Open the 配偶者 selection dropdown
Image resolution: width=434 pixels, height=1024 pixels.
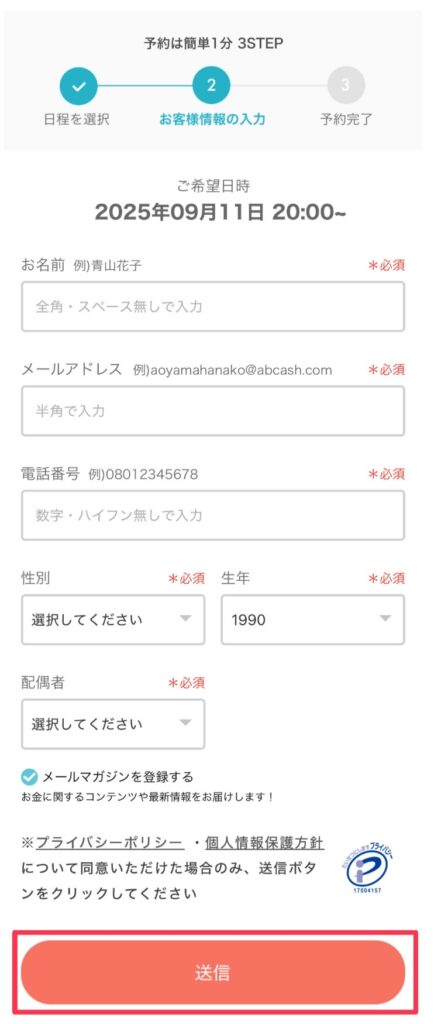[x=113, y=724]
